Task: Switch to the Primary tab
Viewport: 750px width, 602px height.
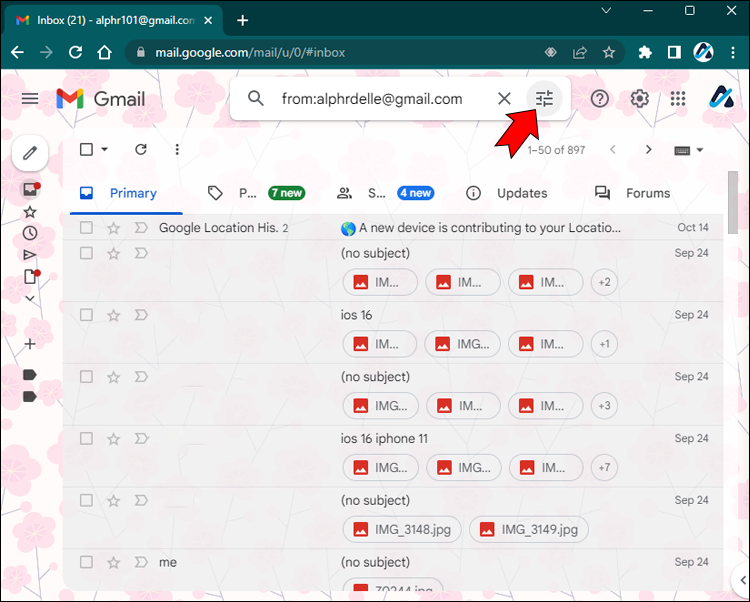Action: pyautogui.click(x=126, y=193)
